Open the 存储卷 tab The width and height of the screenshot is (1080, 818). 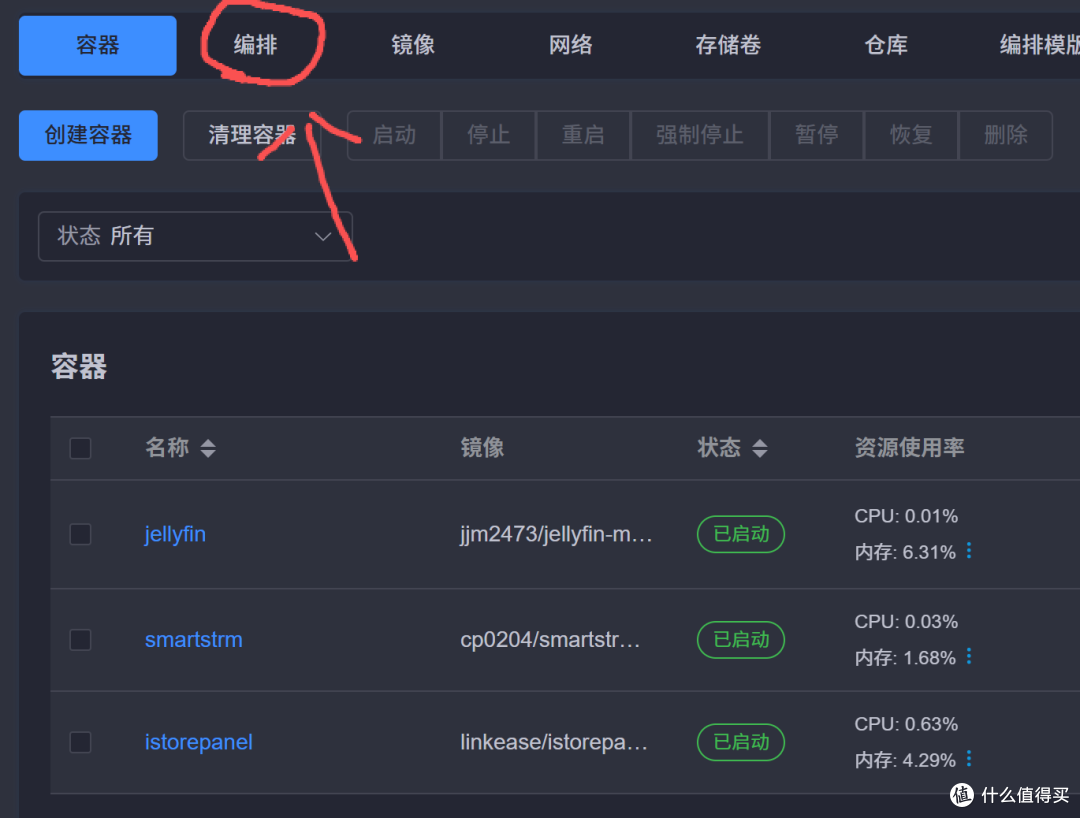728,45
